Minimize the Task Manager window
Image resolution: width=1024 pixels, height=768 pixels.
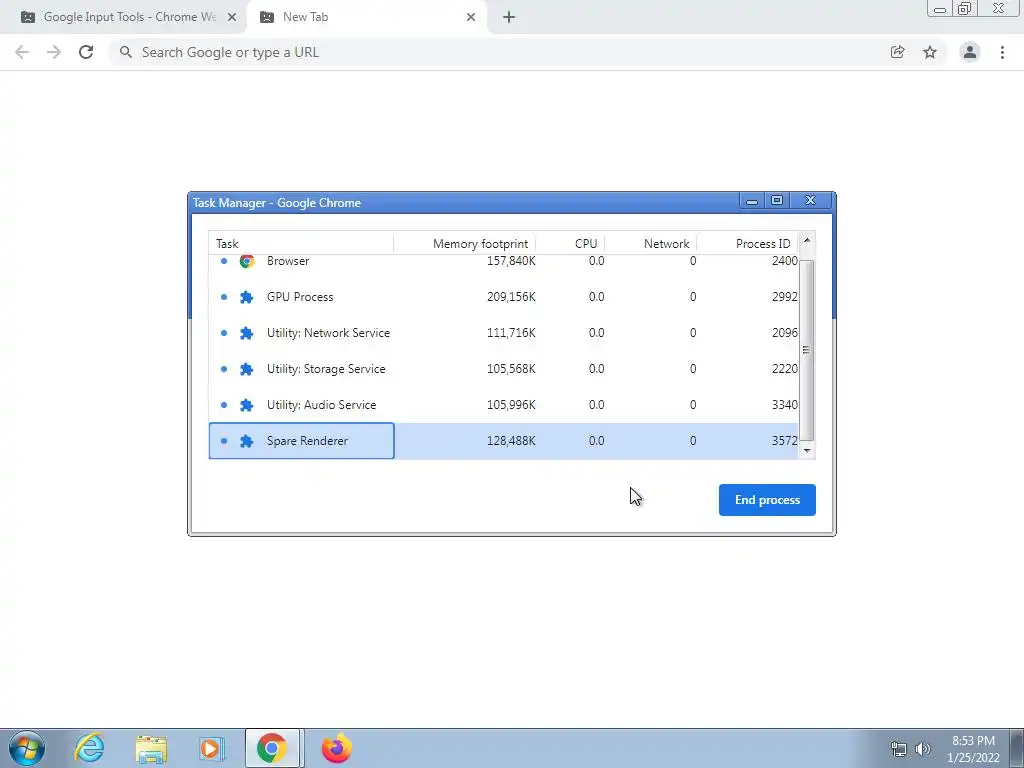coord(752,201)
